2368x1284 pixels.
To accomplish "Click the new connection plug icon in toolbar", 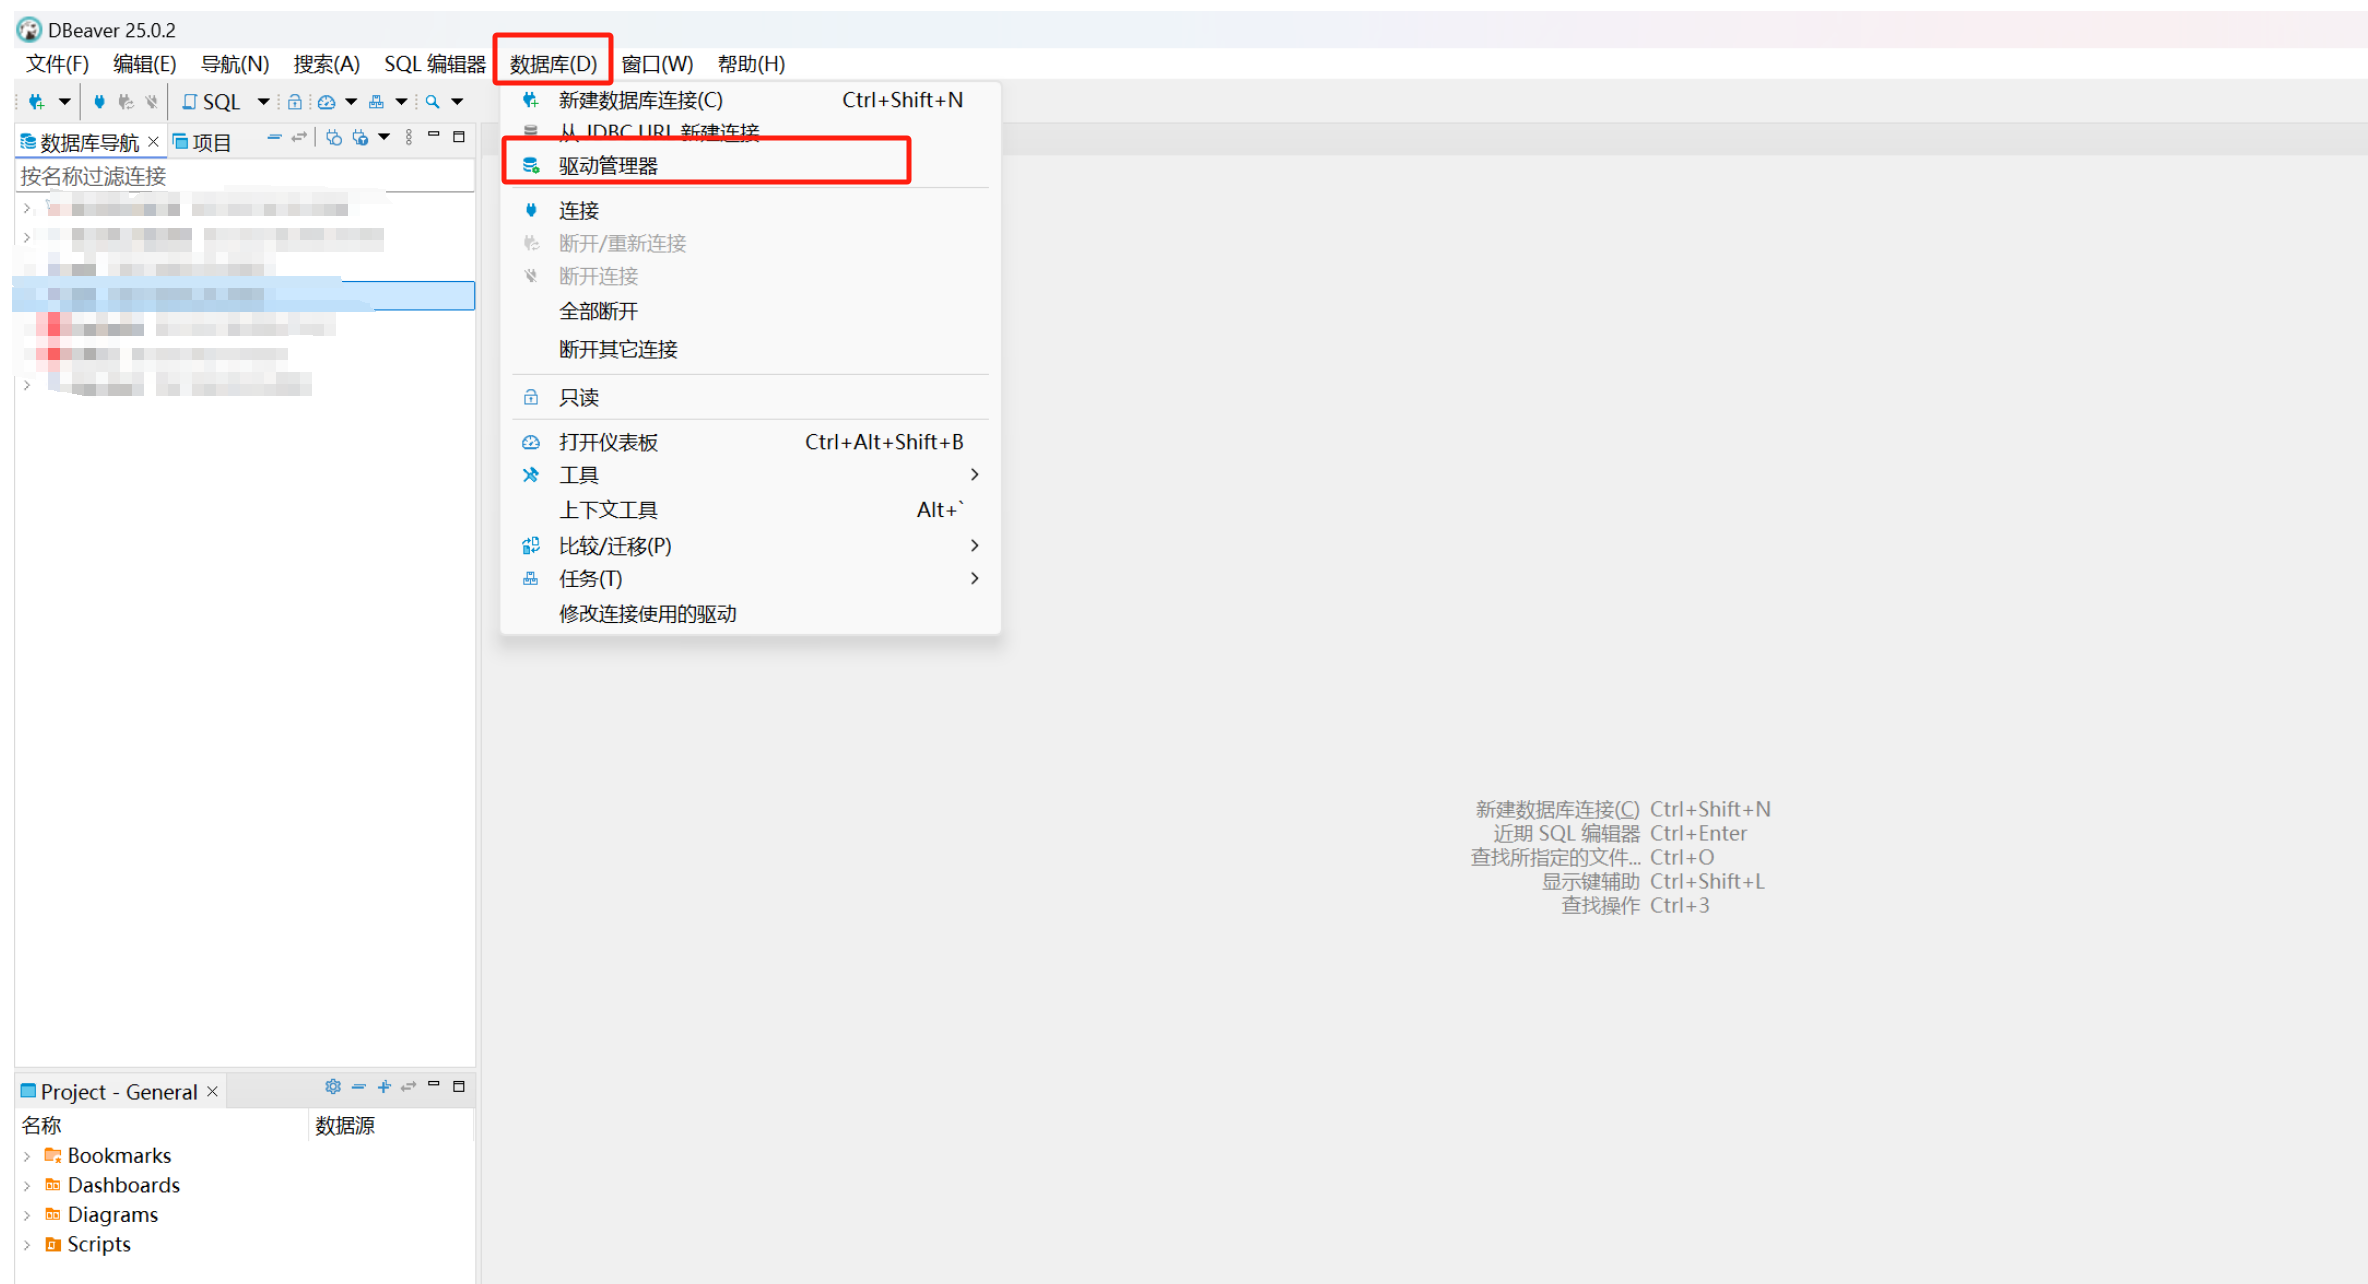I will [37, 102].
